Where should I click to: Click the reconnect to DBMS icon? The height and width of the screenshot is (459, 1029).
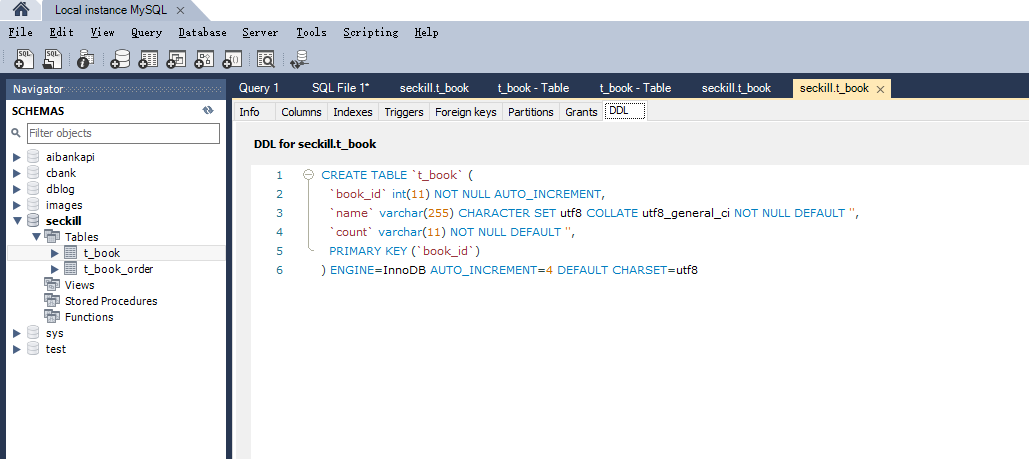pyautogui.click(x=299, y=59)
